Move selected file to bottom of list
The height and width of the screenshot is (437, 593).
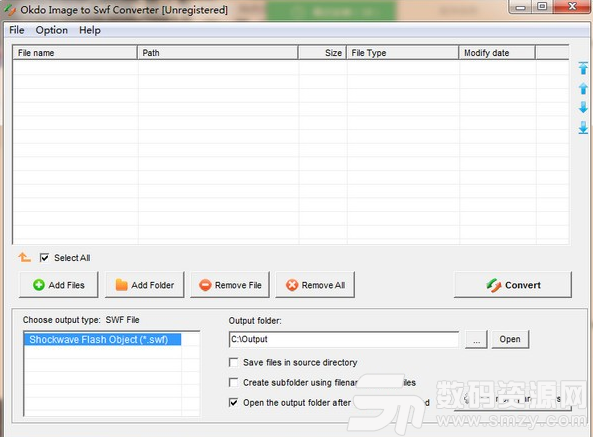pyautogui.click(x=583, y=128)
